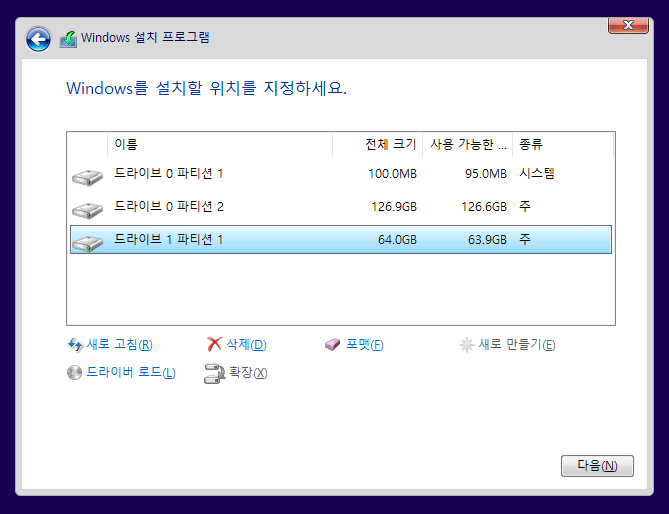This screenshot has width=669, height=514.
Task: Refresh the list with 새로 고침(R)
Action: click(x=119, y=344)
